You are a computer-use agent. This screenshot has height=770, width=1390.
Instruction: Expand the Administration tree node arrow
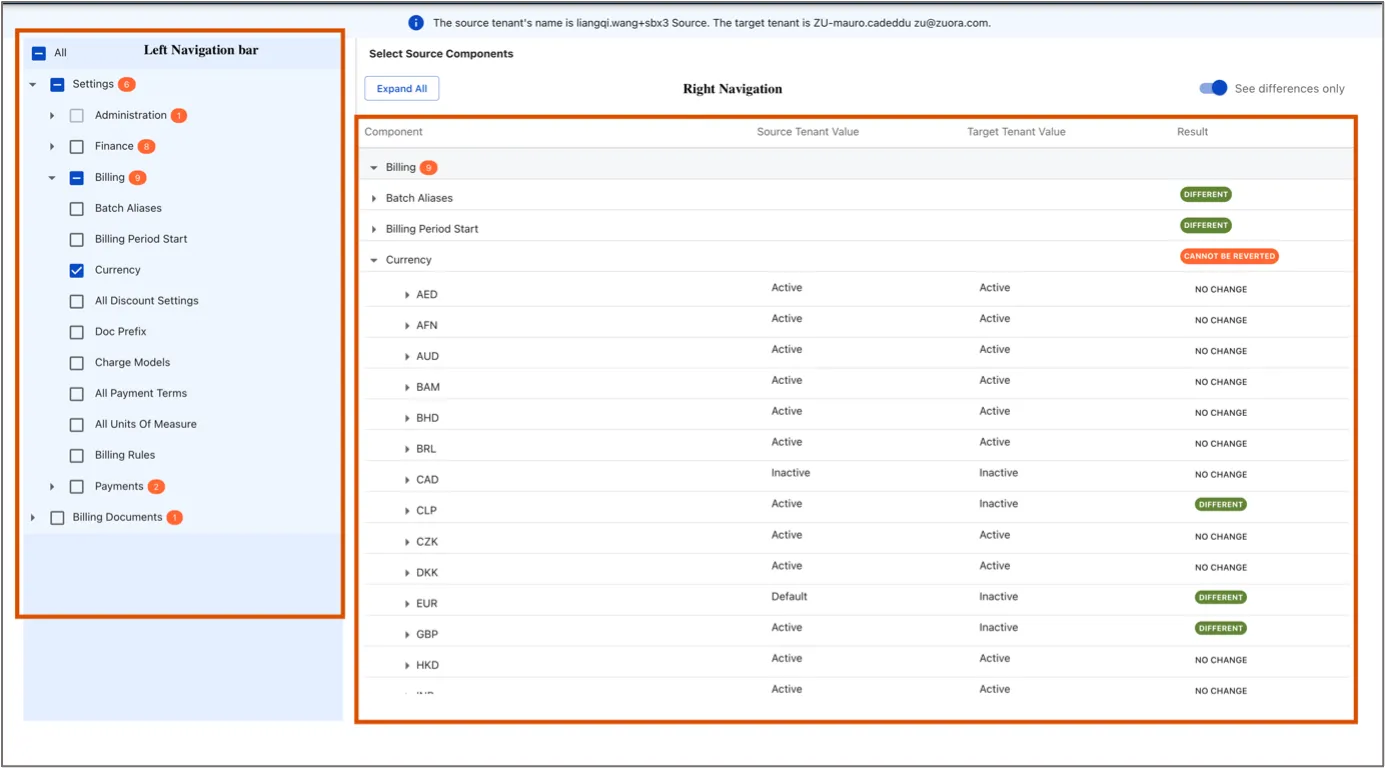coord(52,116)
